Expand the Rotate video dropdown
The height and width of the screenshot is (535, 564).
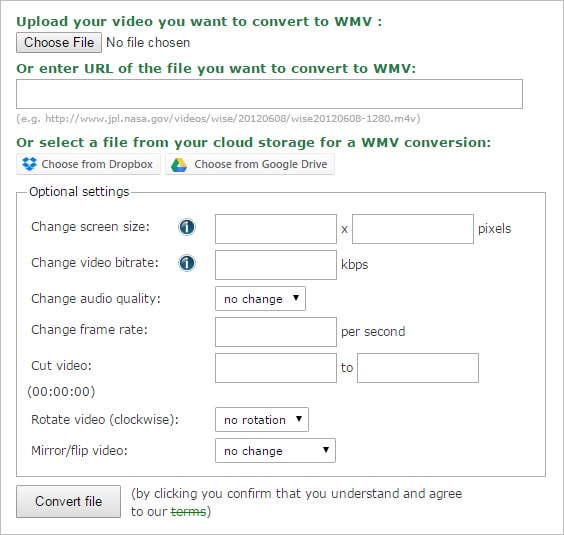coord(262,420)
